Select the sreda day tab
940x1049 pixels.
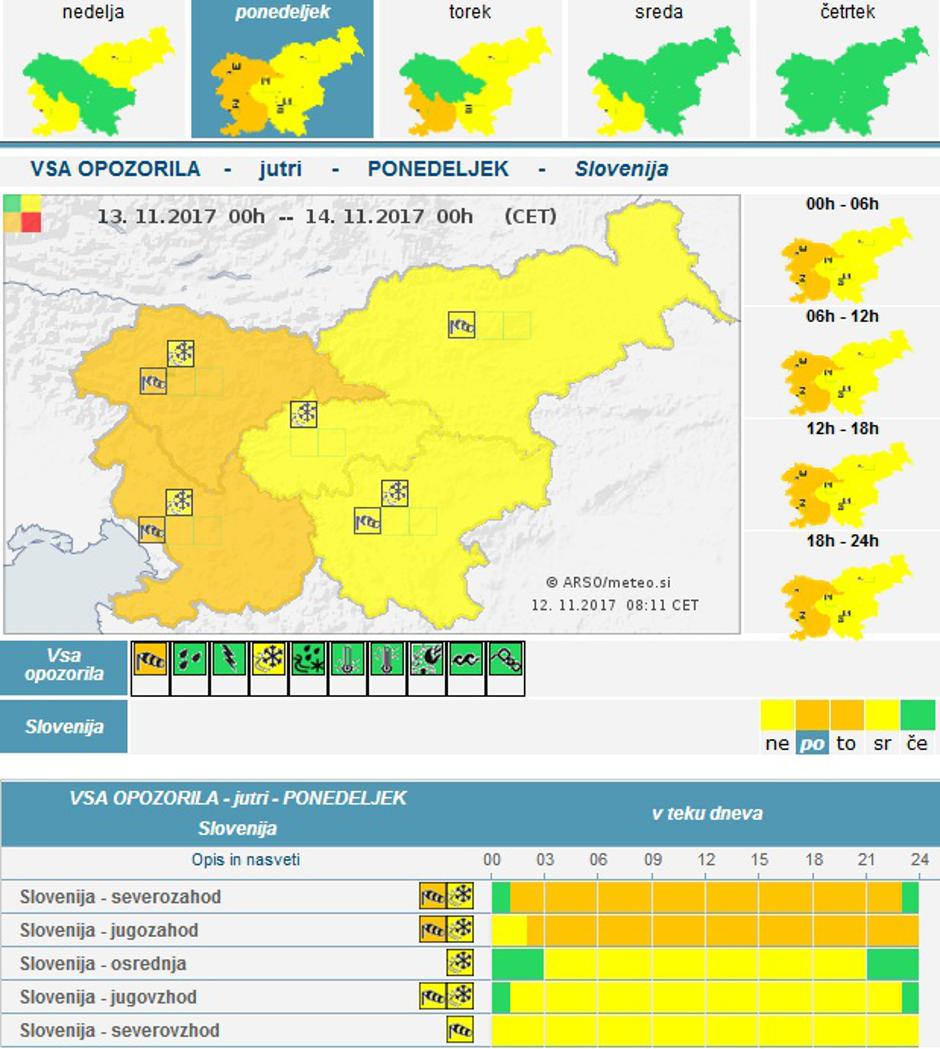659,70
